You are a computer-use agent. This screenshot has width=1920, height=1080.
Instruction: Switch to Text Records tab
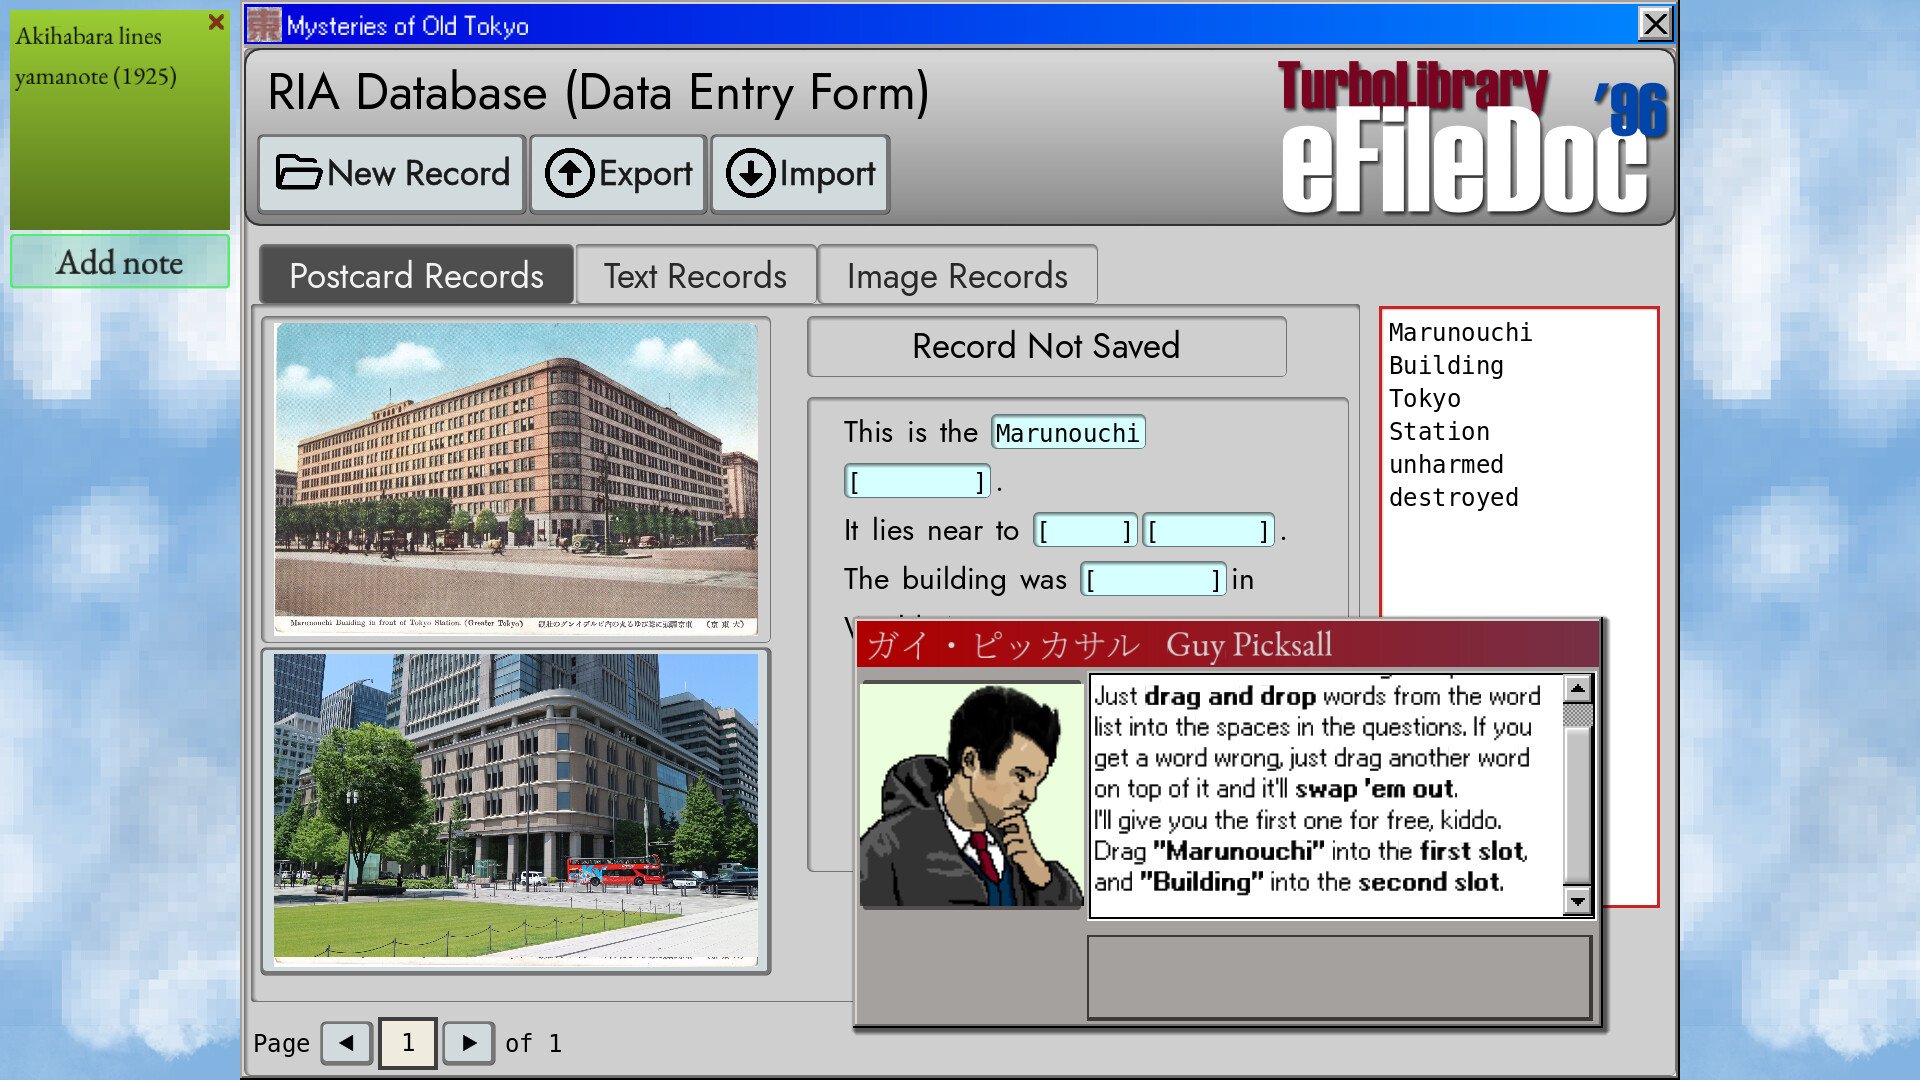[x=695, y=276]
